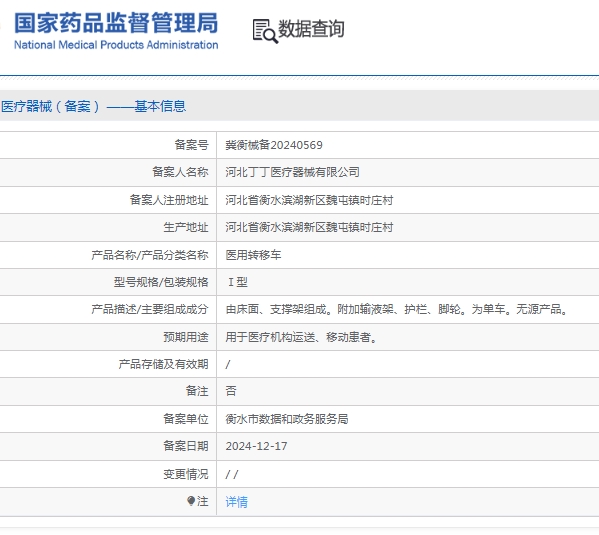Click the 生产地址 address value
599x535 pixels.
309,227
